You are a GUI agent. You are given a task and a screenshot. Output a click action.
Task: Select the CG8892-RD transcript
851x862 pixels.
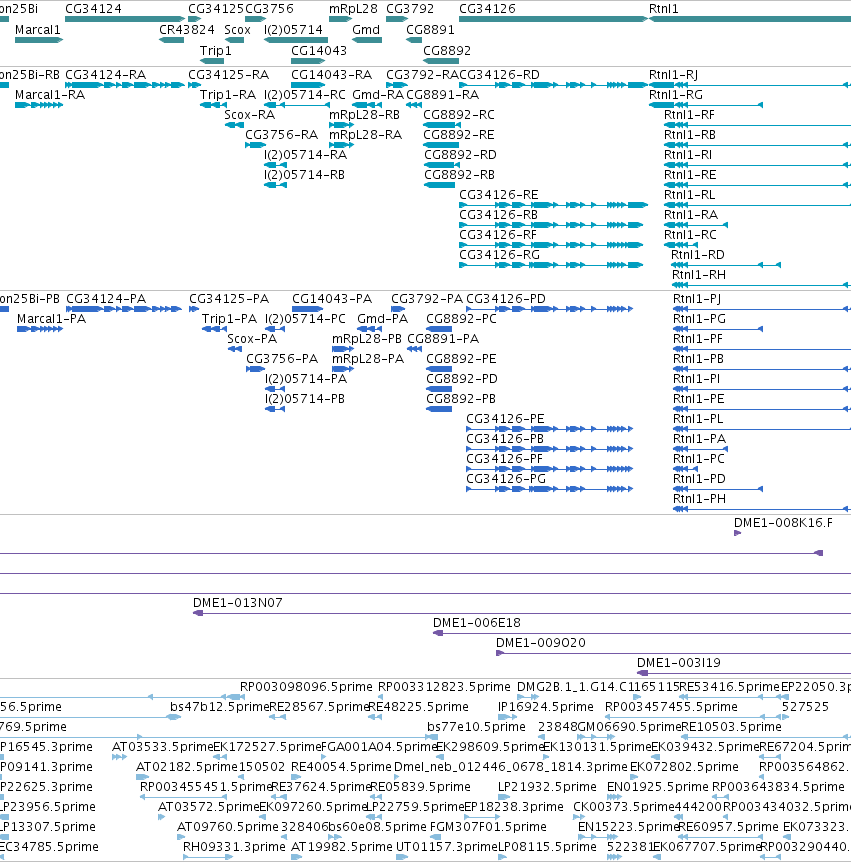pyautogui.click(x=442, y=165)
